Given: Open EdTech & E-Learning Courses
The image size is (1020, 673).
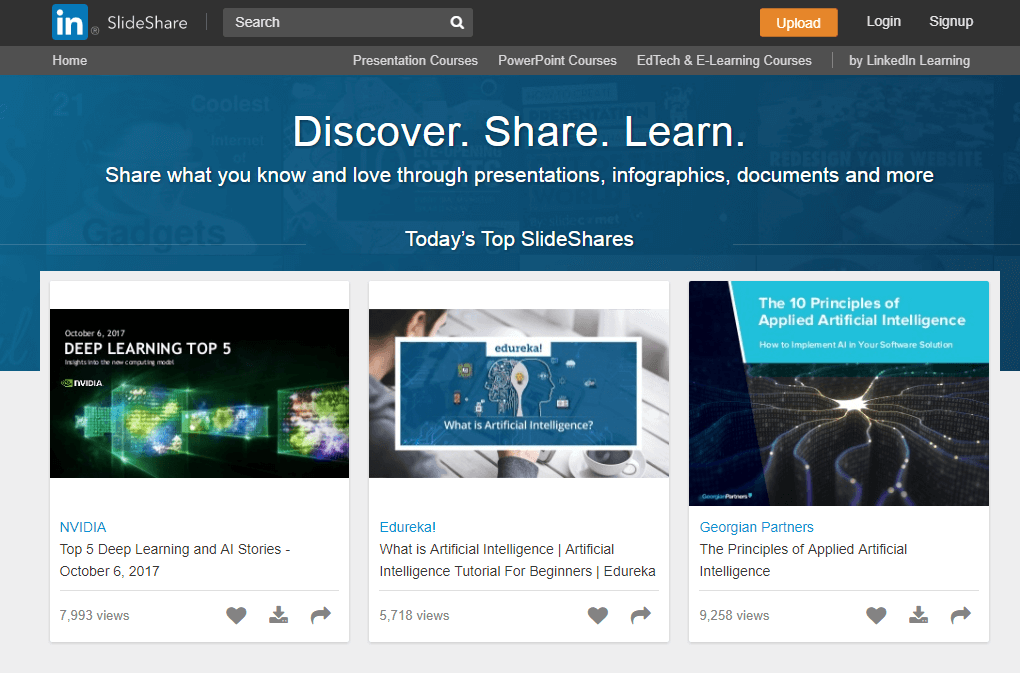Looking at the screenshot, I should click(x=724, y=60).
